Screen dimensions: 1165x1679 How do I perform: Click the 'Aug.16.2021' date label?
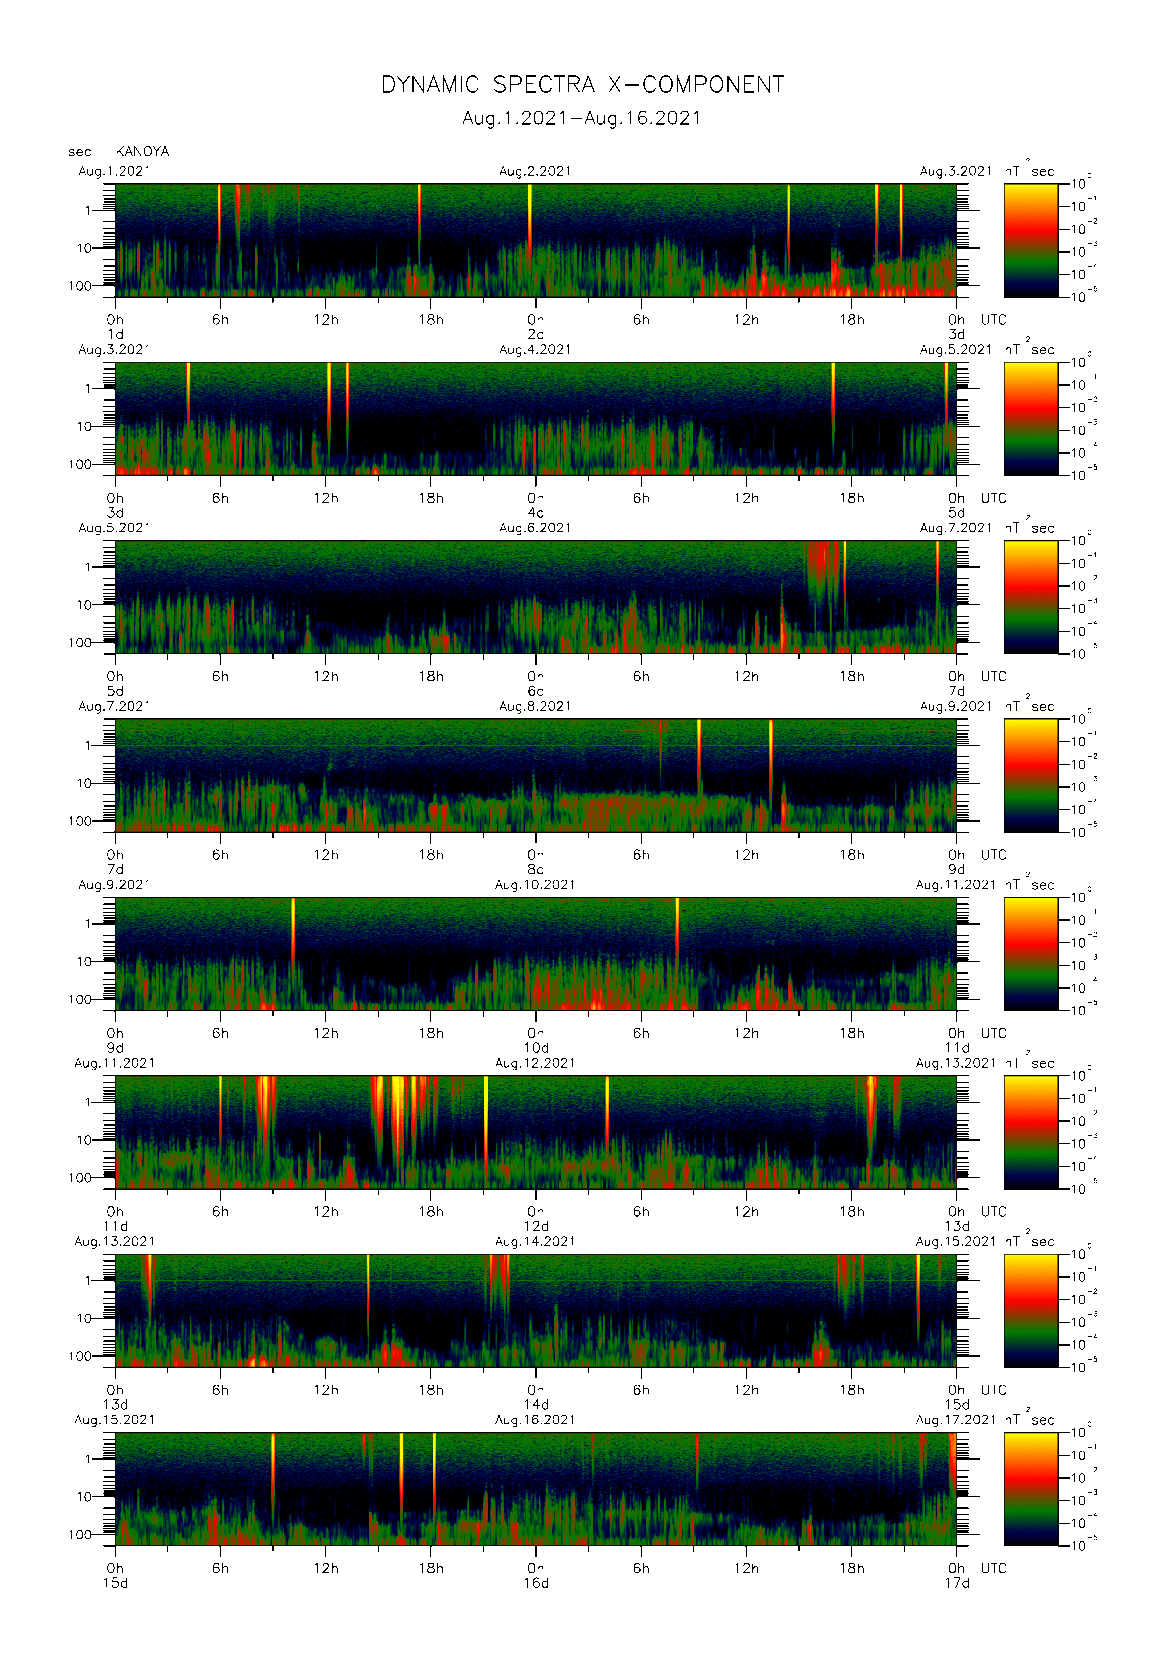(535, 1420)
